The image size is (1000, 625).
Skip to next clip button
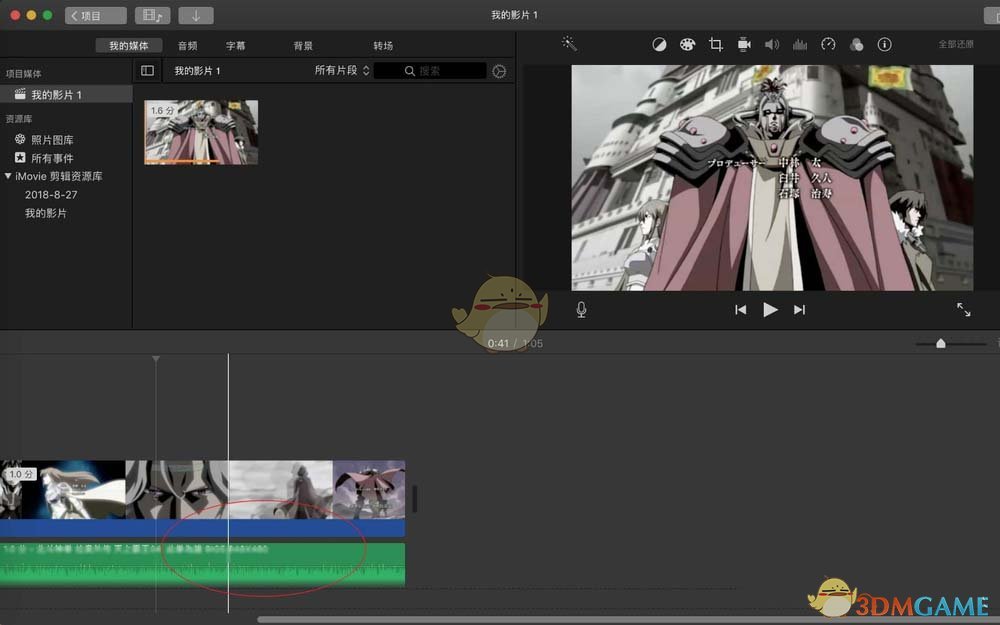tap(799, 310)
